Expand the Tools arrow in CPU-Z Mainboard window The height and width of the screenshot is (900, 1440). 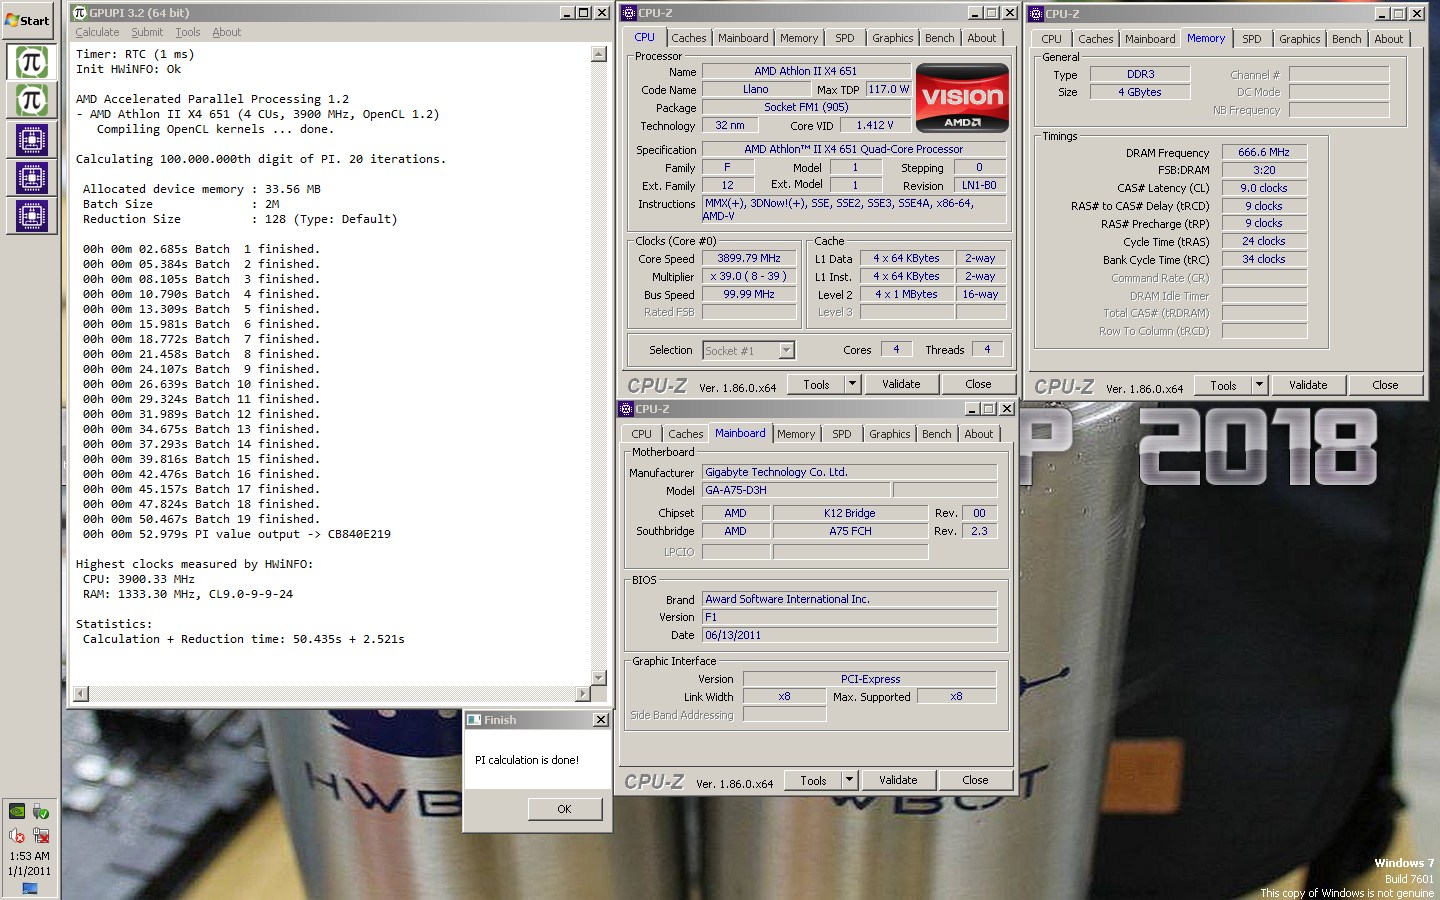pyautogui.click(x=849, y=780)
